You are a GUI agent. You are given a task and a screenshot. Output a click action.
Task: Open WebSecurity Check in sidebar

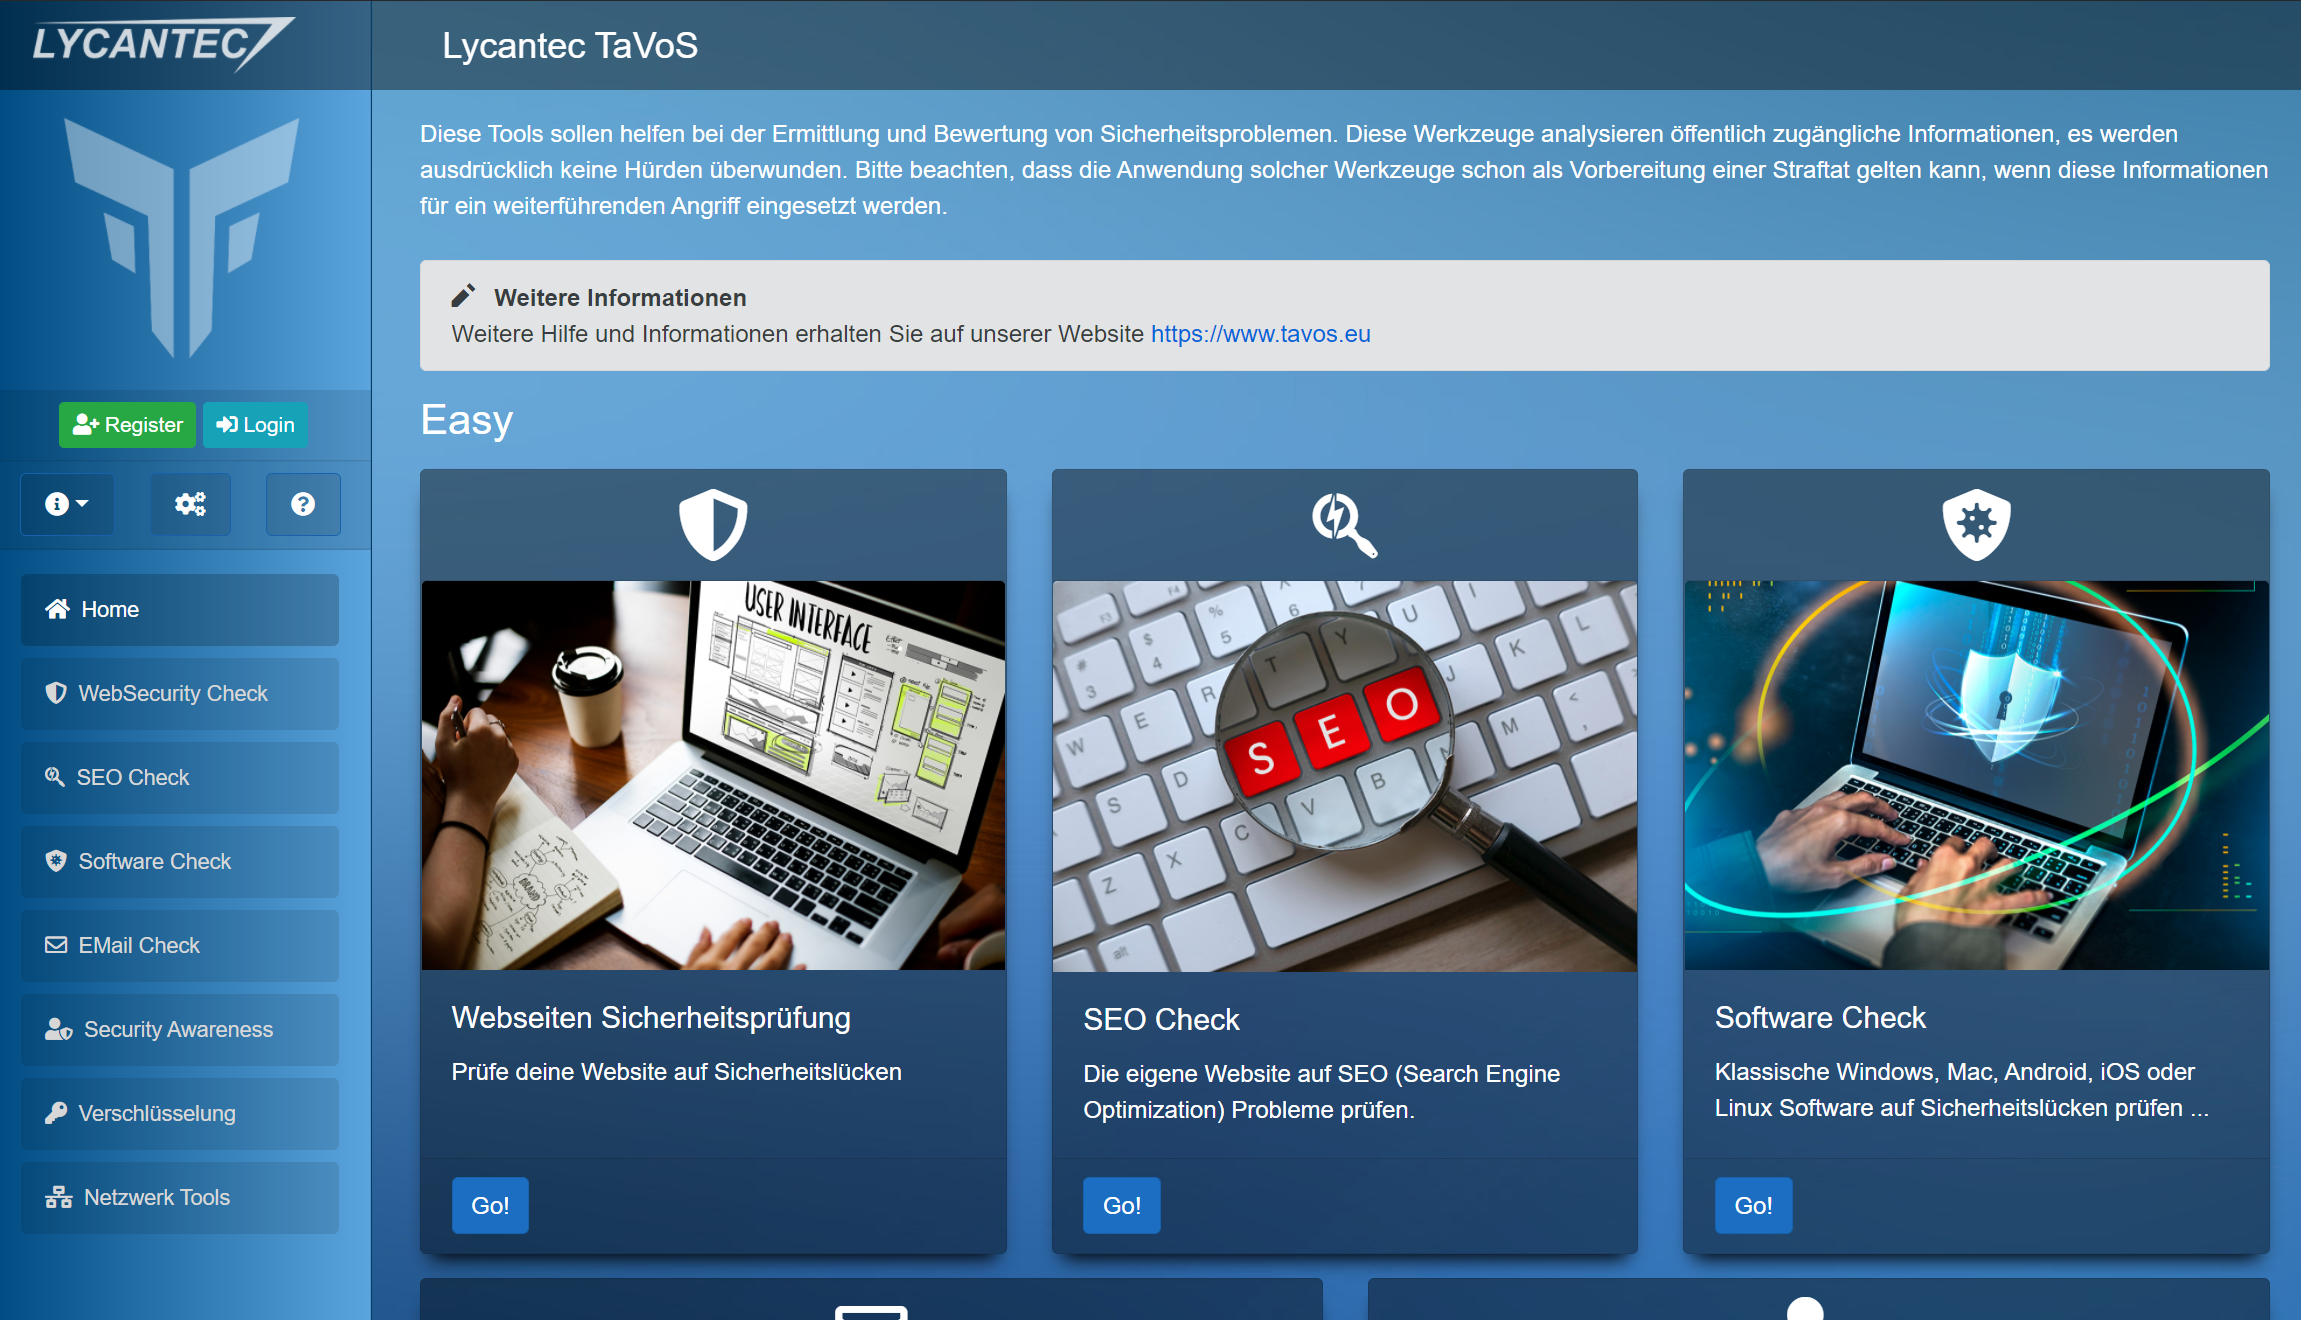pyautogui.click(x=180, y=693)
